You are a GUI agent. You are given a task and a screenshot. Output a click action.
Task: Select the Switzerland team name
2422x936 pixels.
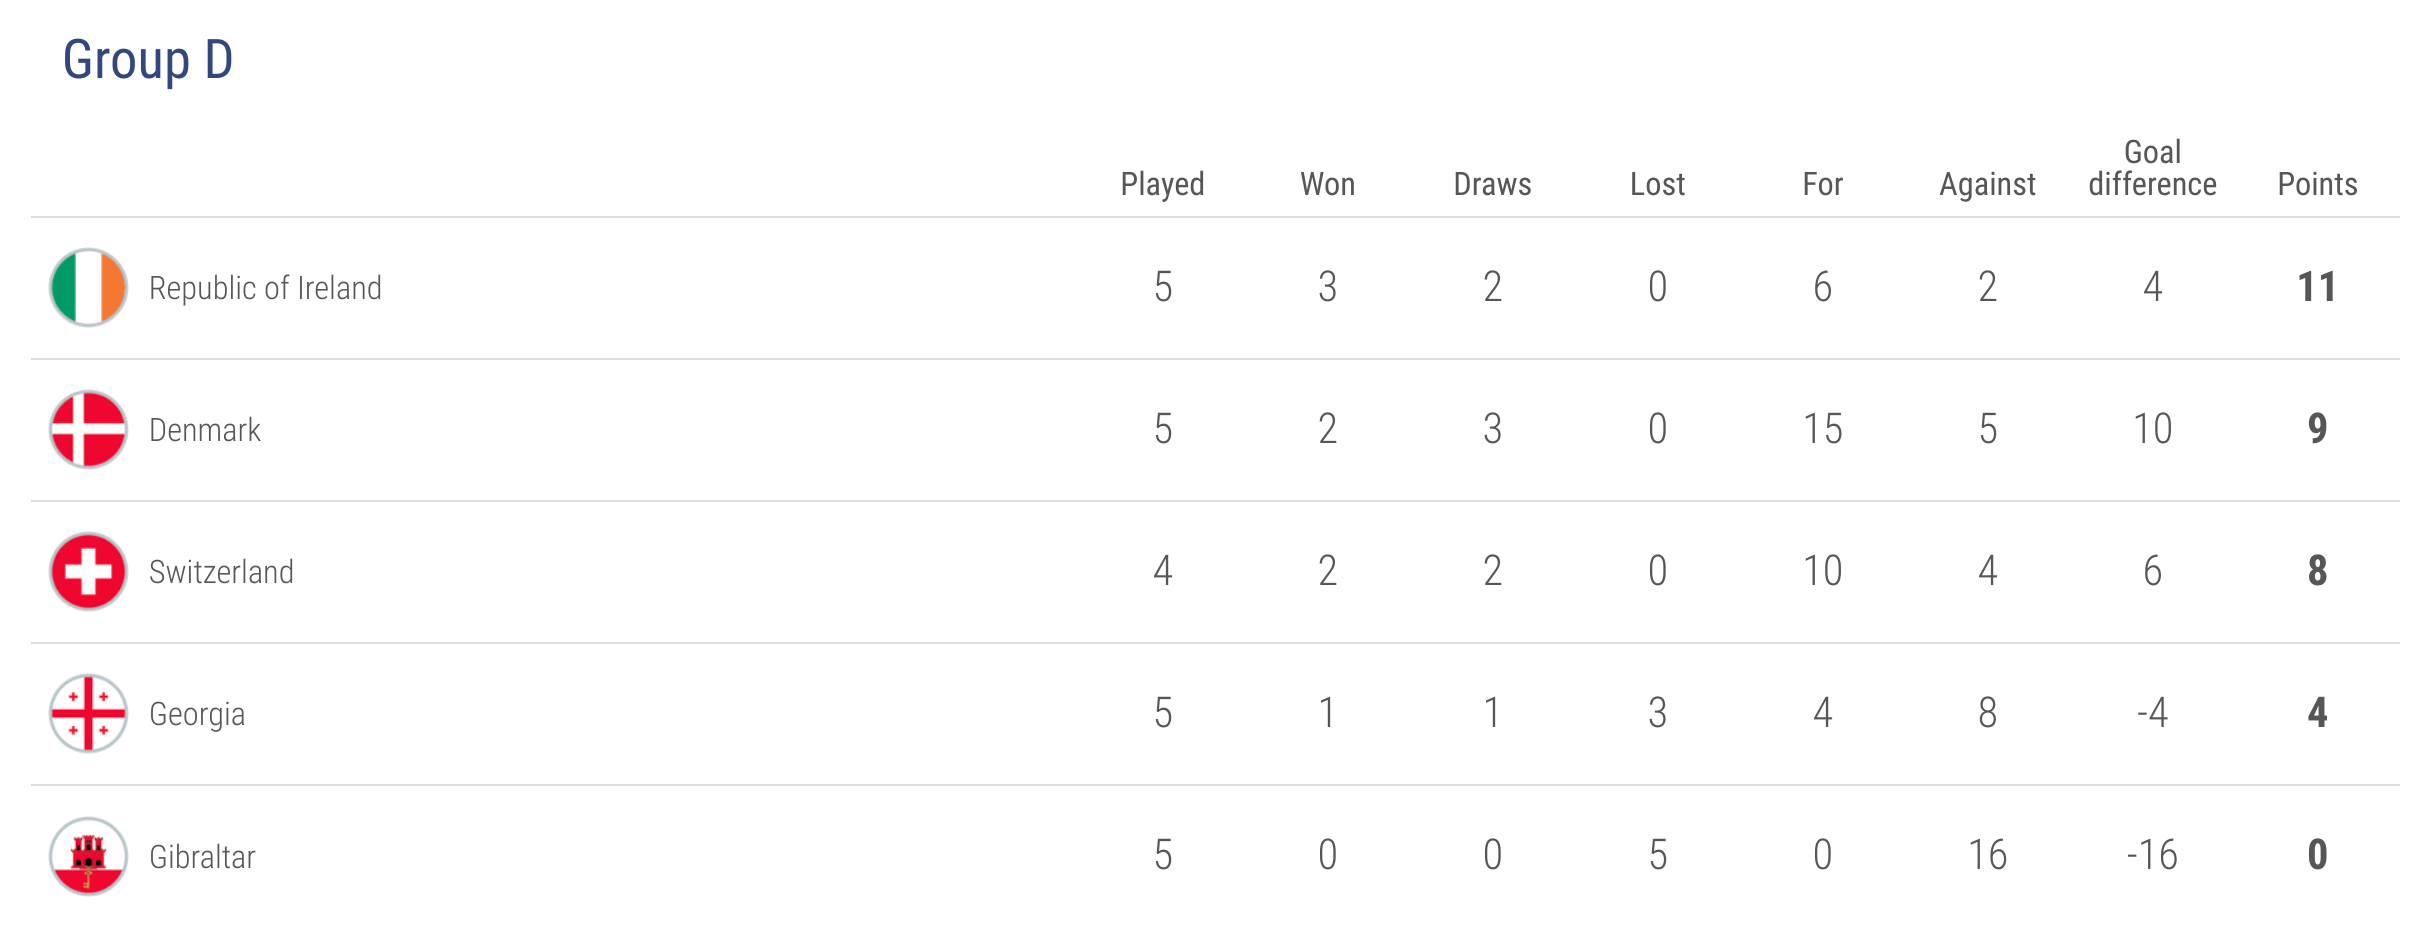point(221,572)
